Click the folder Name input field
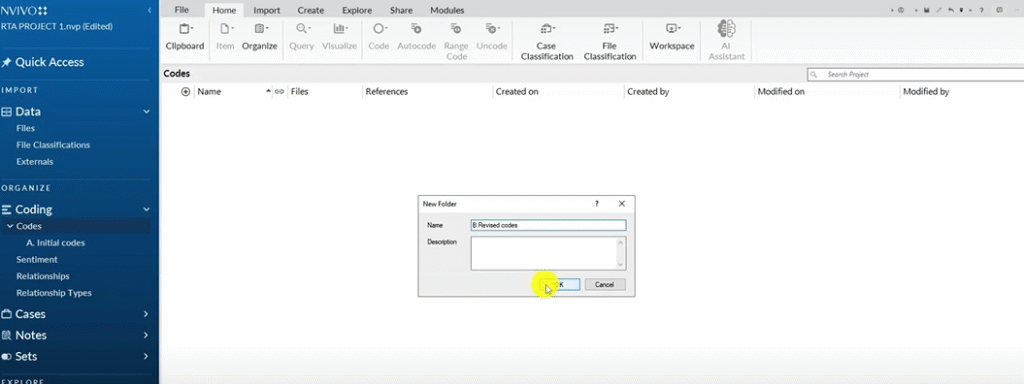 point(549,225)
